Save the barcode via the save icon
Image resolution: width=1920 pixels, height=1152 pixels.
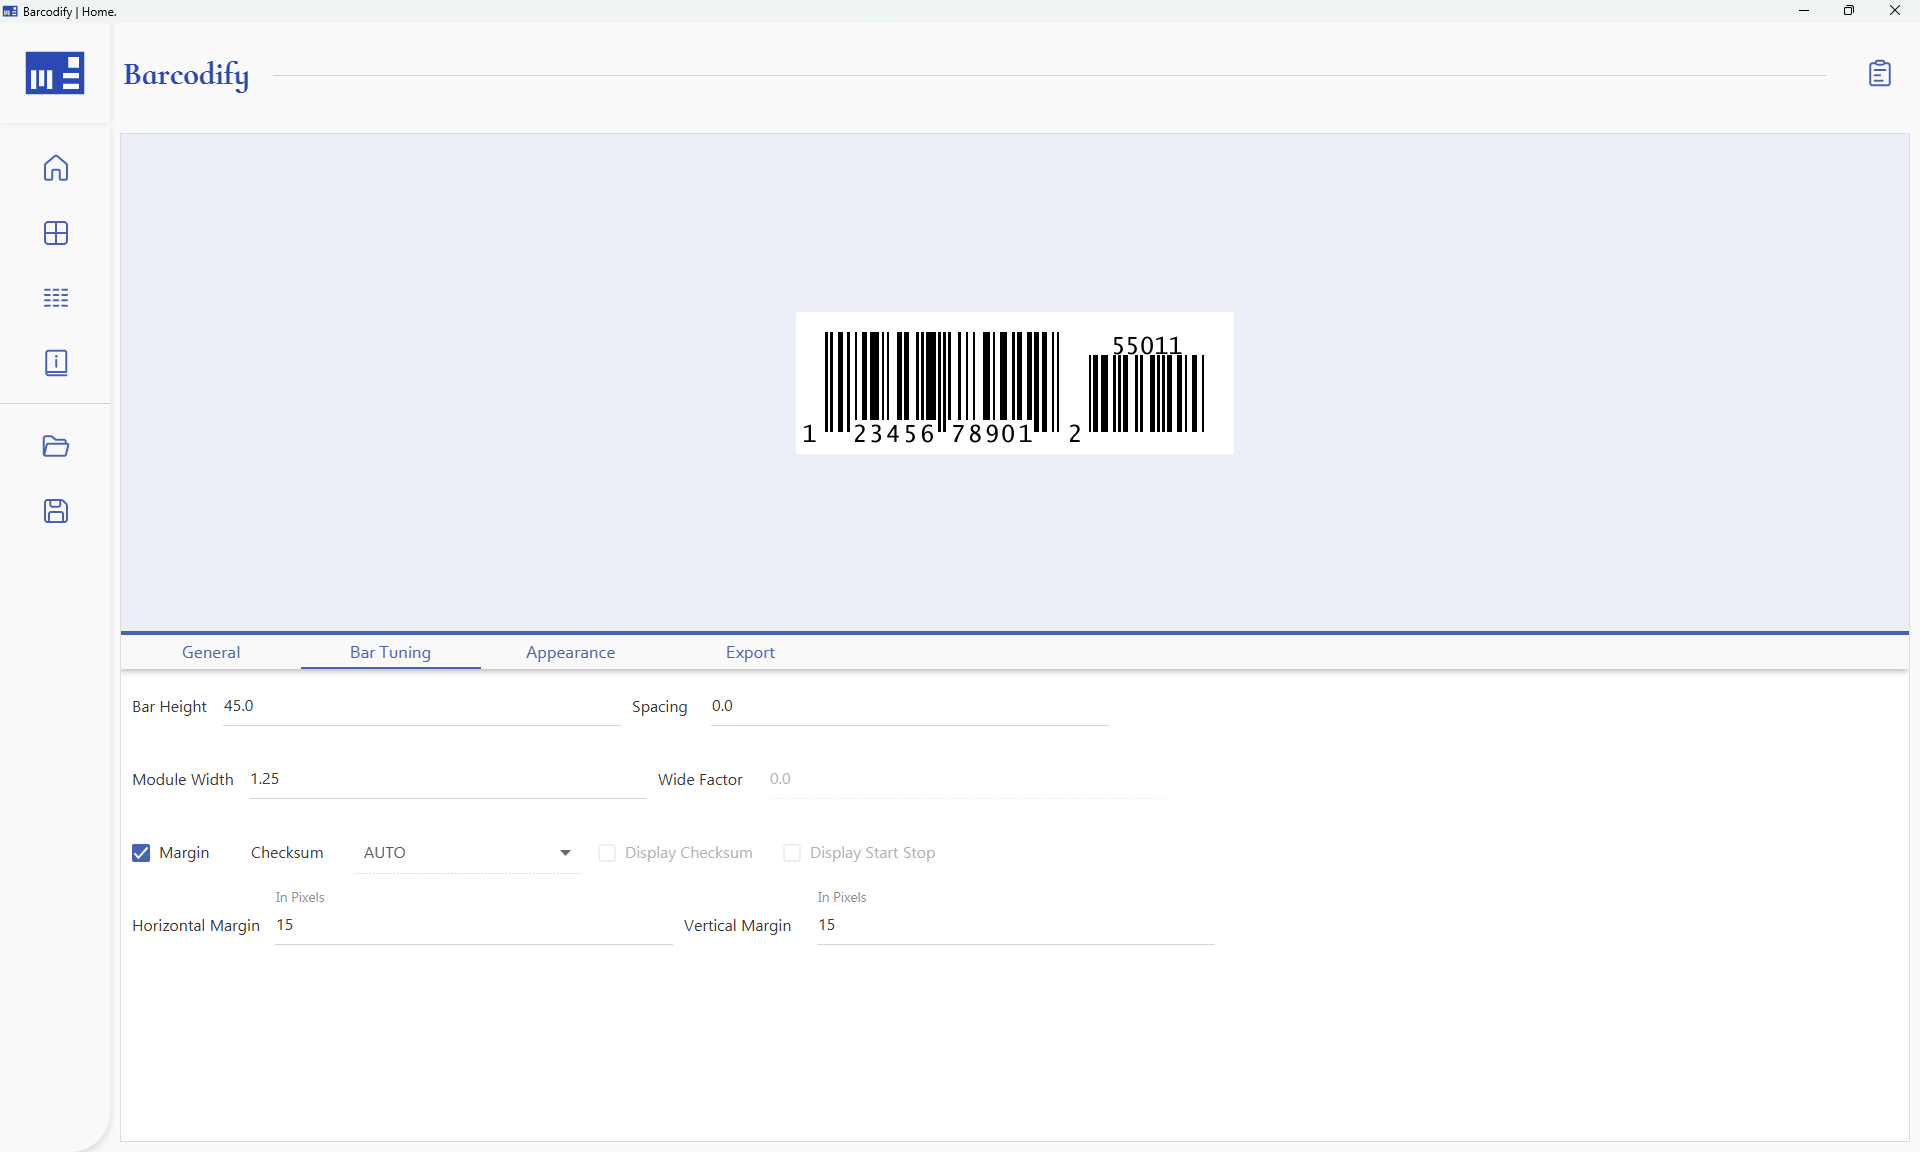[x=55, y=511]
